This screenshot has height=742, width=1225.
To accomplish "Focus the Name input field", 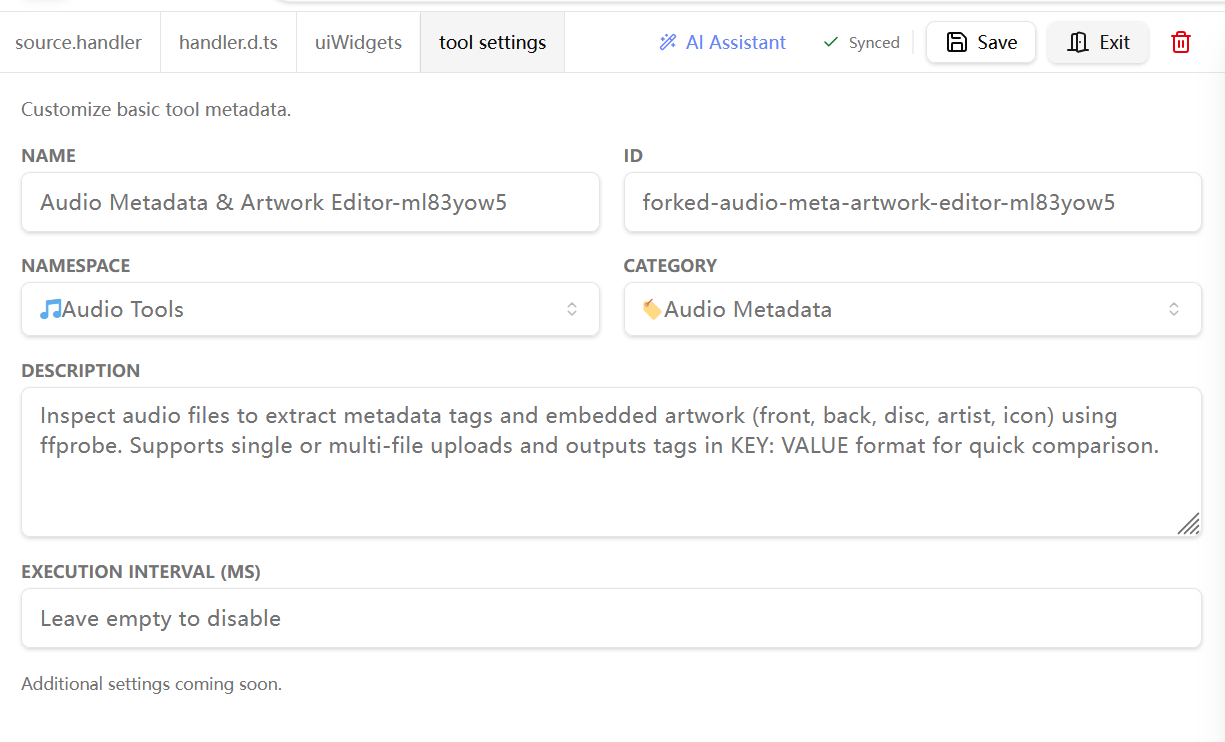I will pyautogui.click(x=310, y=202).
